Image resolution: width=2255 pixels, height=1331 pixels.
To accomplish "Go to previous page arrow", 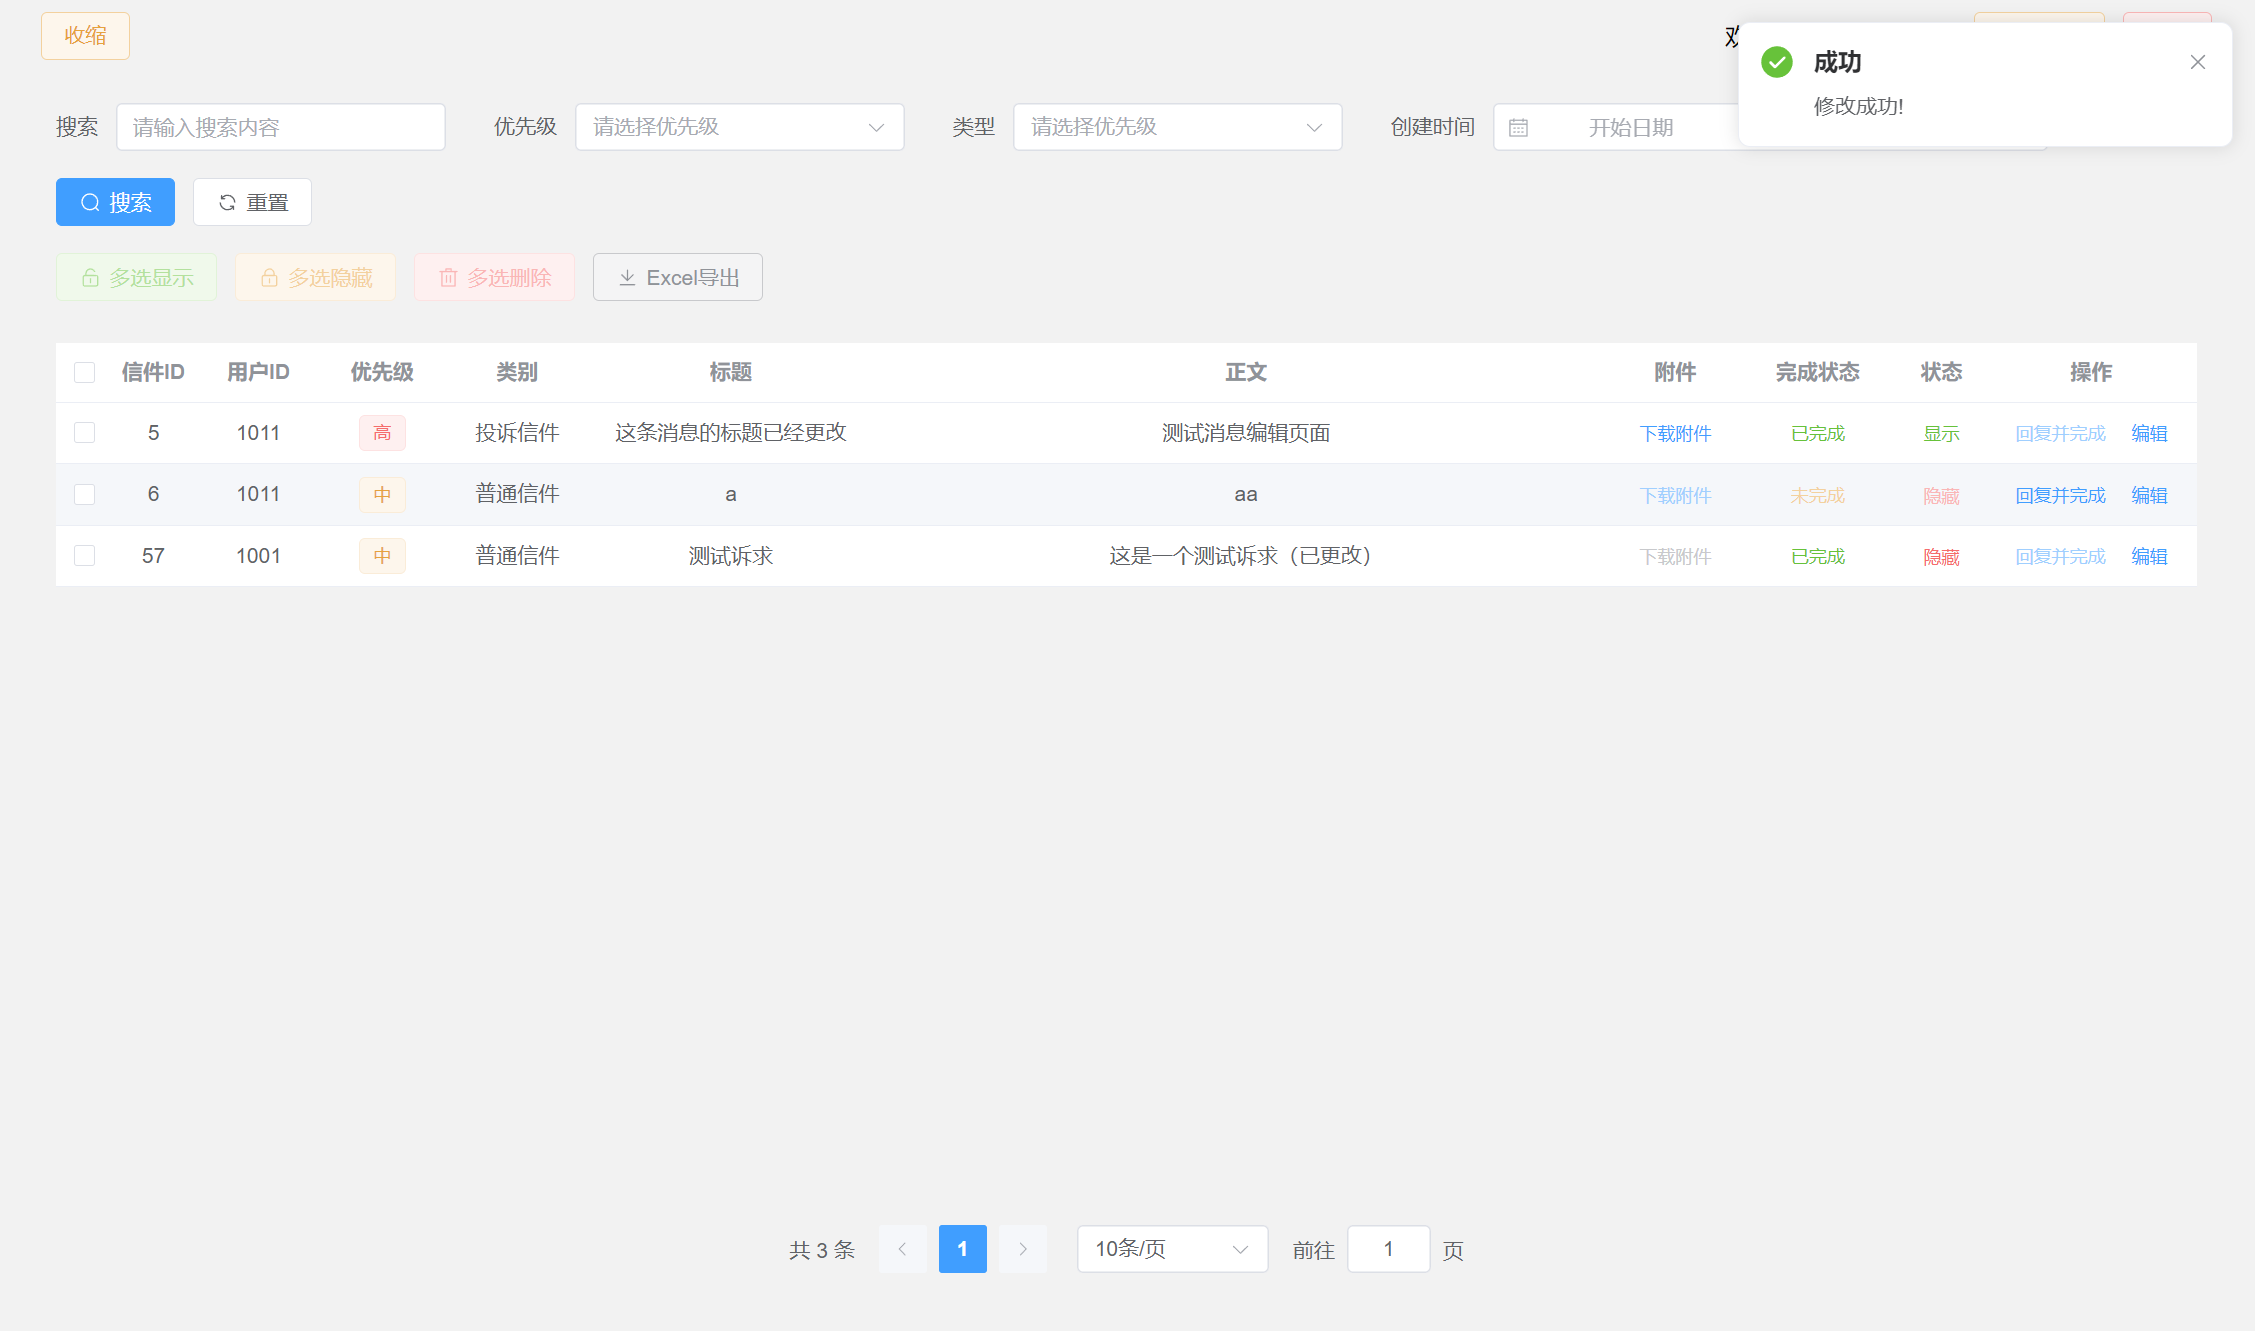I will [x=902, y=1249].
